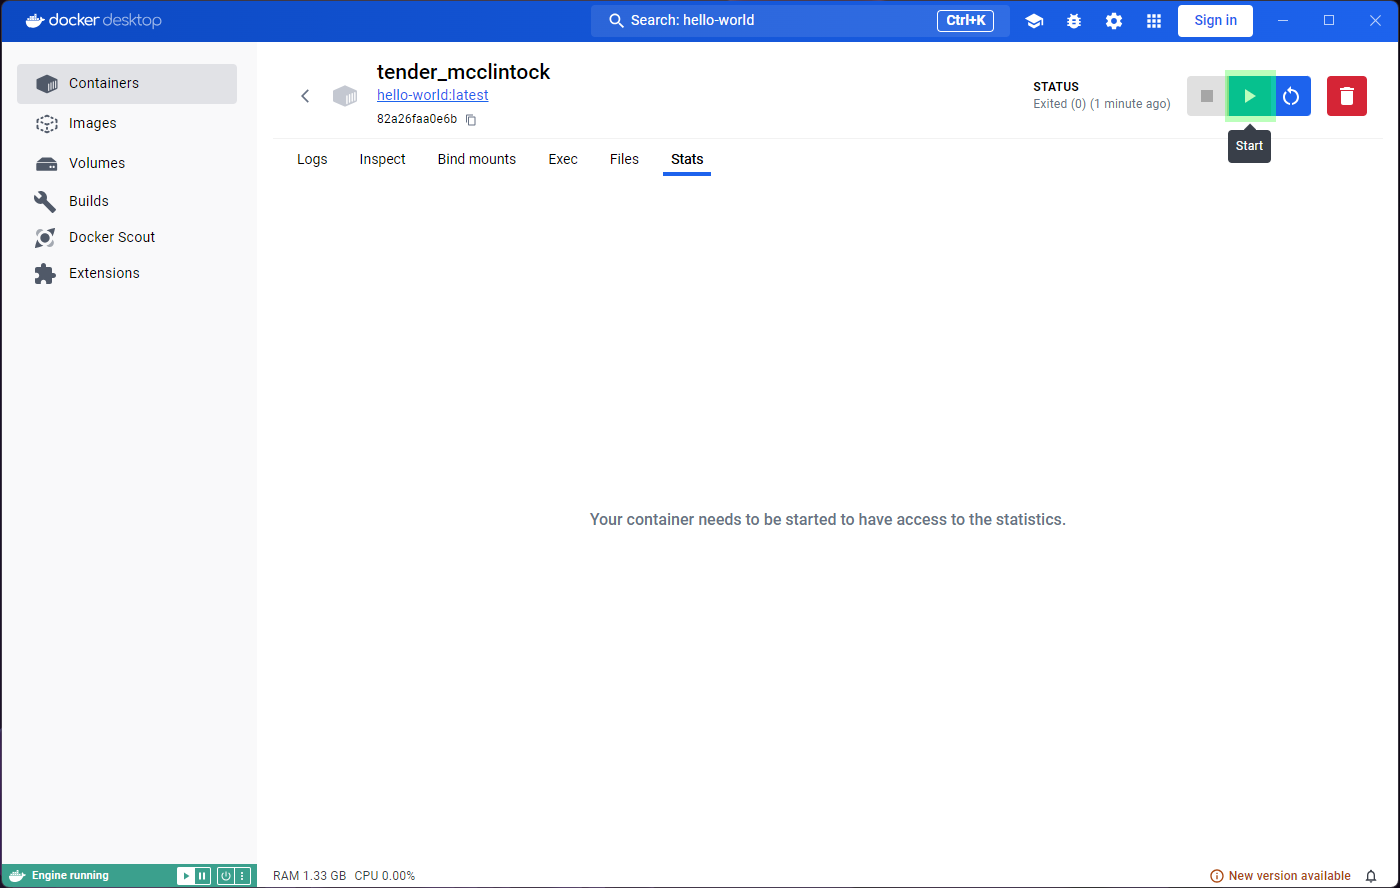Image resolution: width=1400 pixels, height=888 pixels.
Task: Open notifications bell in status bar
Action: 1371,876
